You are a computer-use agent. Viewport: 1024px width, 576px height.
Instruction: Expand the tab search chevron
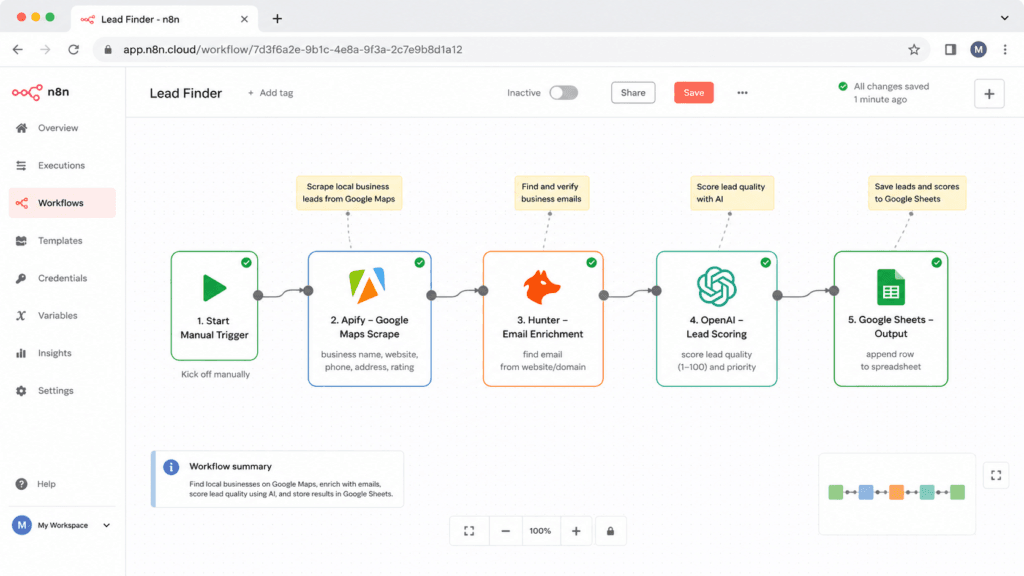pyautogui.click(x=1004, y=18)
